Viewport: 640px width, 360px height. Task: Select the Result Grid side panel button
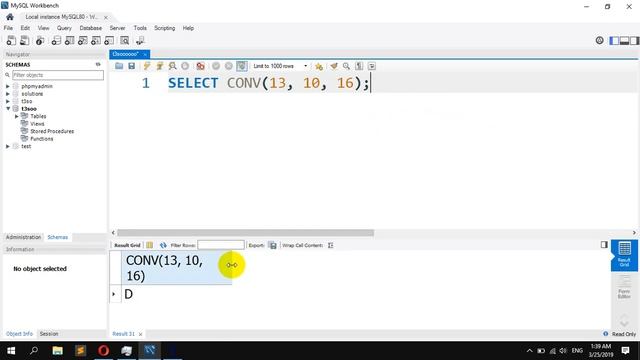[x=624, y=255]
